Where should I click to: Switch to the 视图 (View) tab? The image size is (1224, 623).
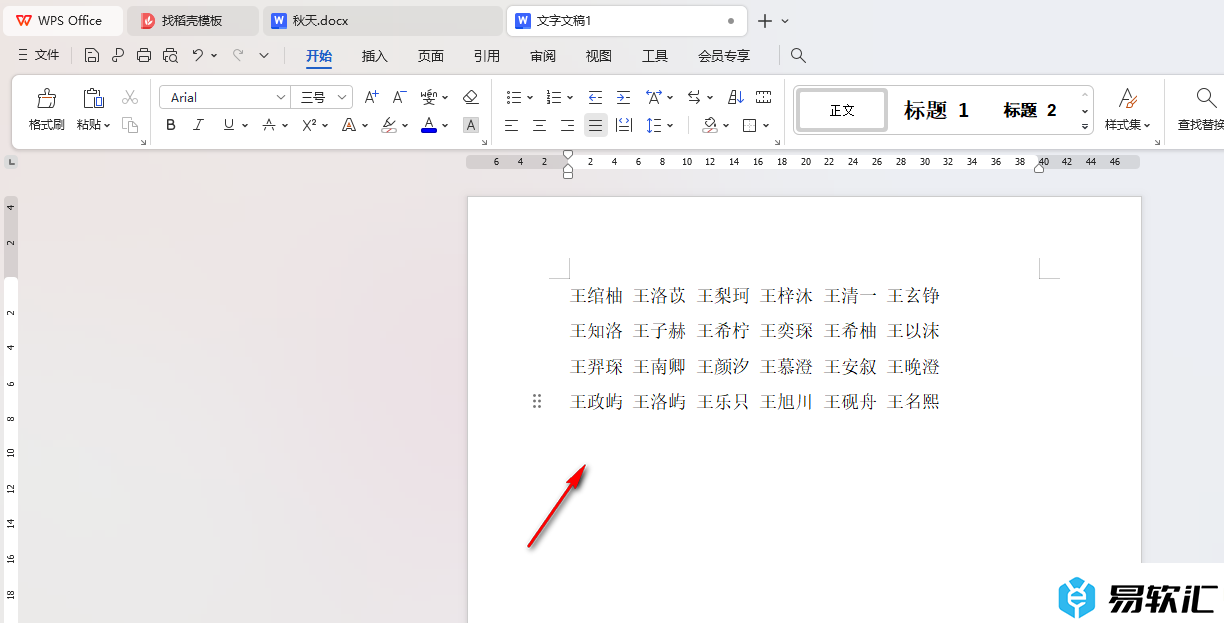[599, 56]
